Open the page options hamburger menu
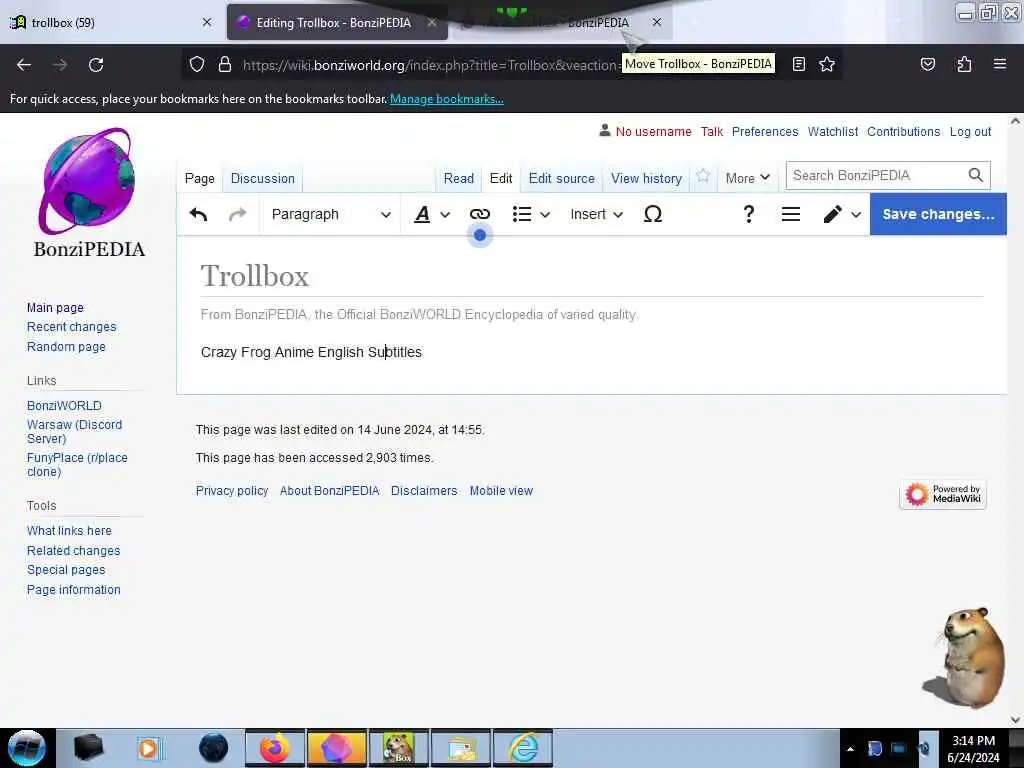This screenshot has height=768, width=1024. 791,214
